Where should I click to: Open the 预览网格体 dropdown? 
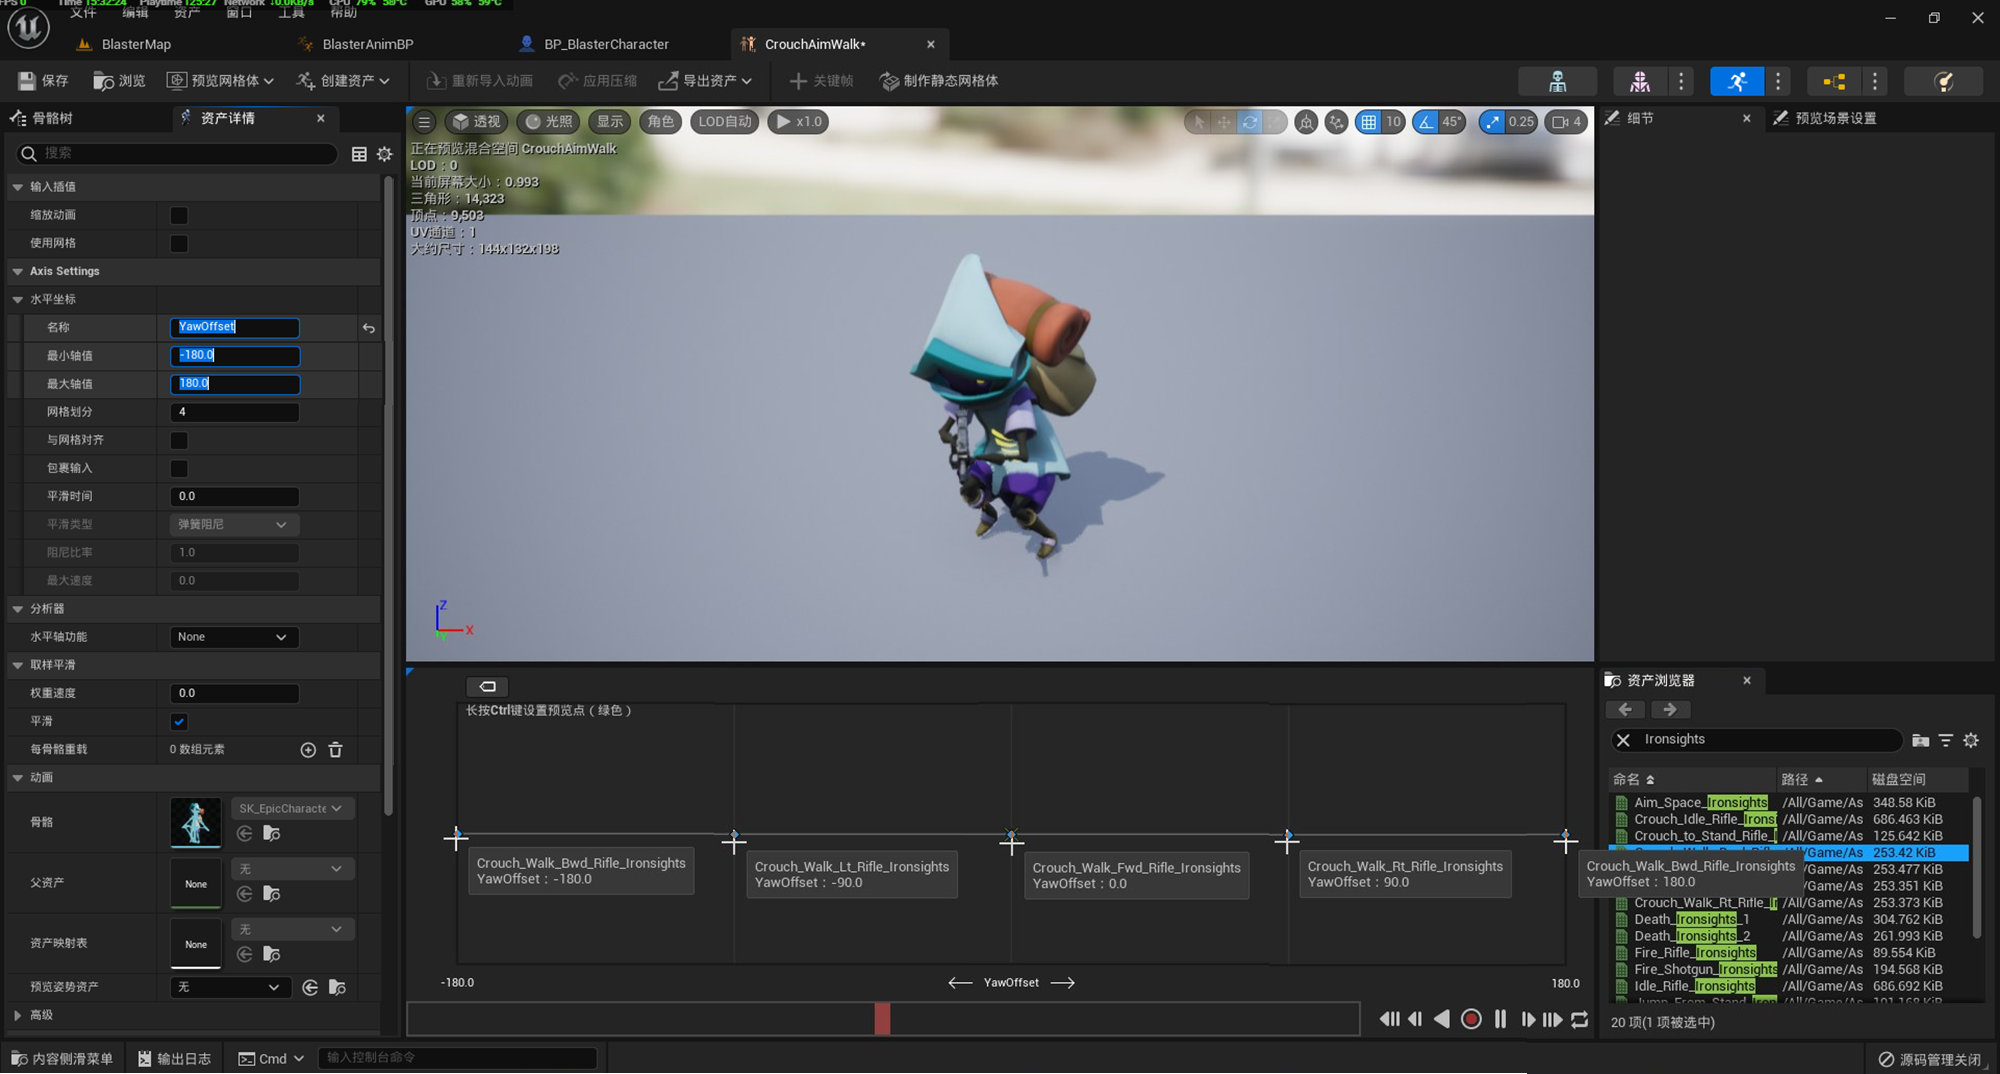click(219, 81)
